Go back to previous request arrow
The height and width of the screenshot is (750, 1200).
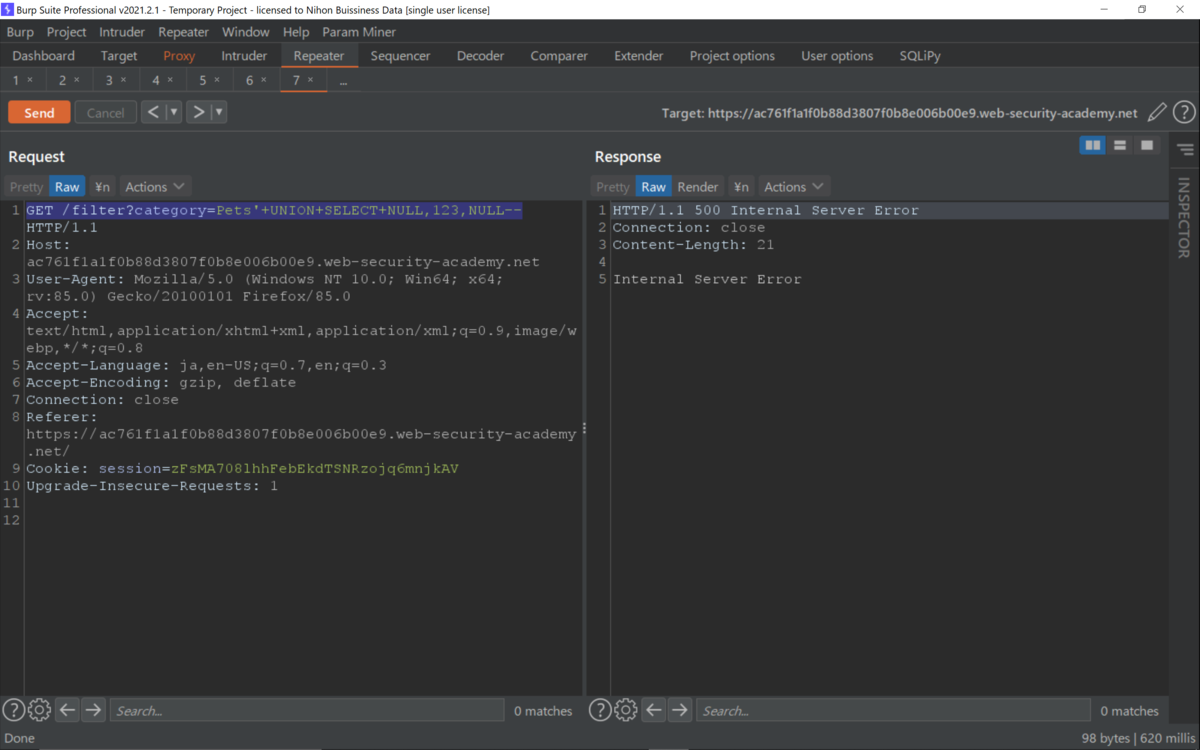[152, 112]
